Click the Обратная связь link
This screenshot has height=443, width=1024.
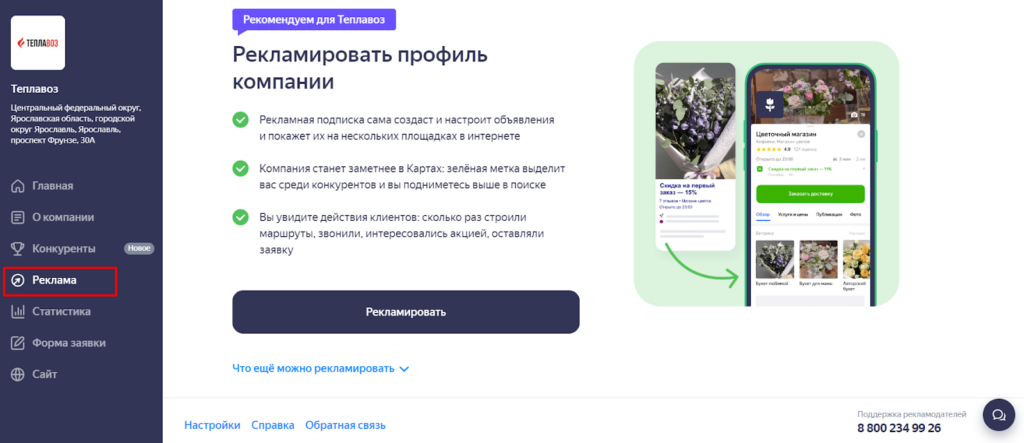click(345, 425)
